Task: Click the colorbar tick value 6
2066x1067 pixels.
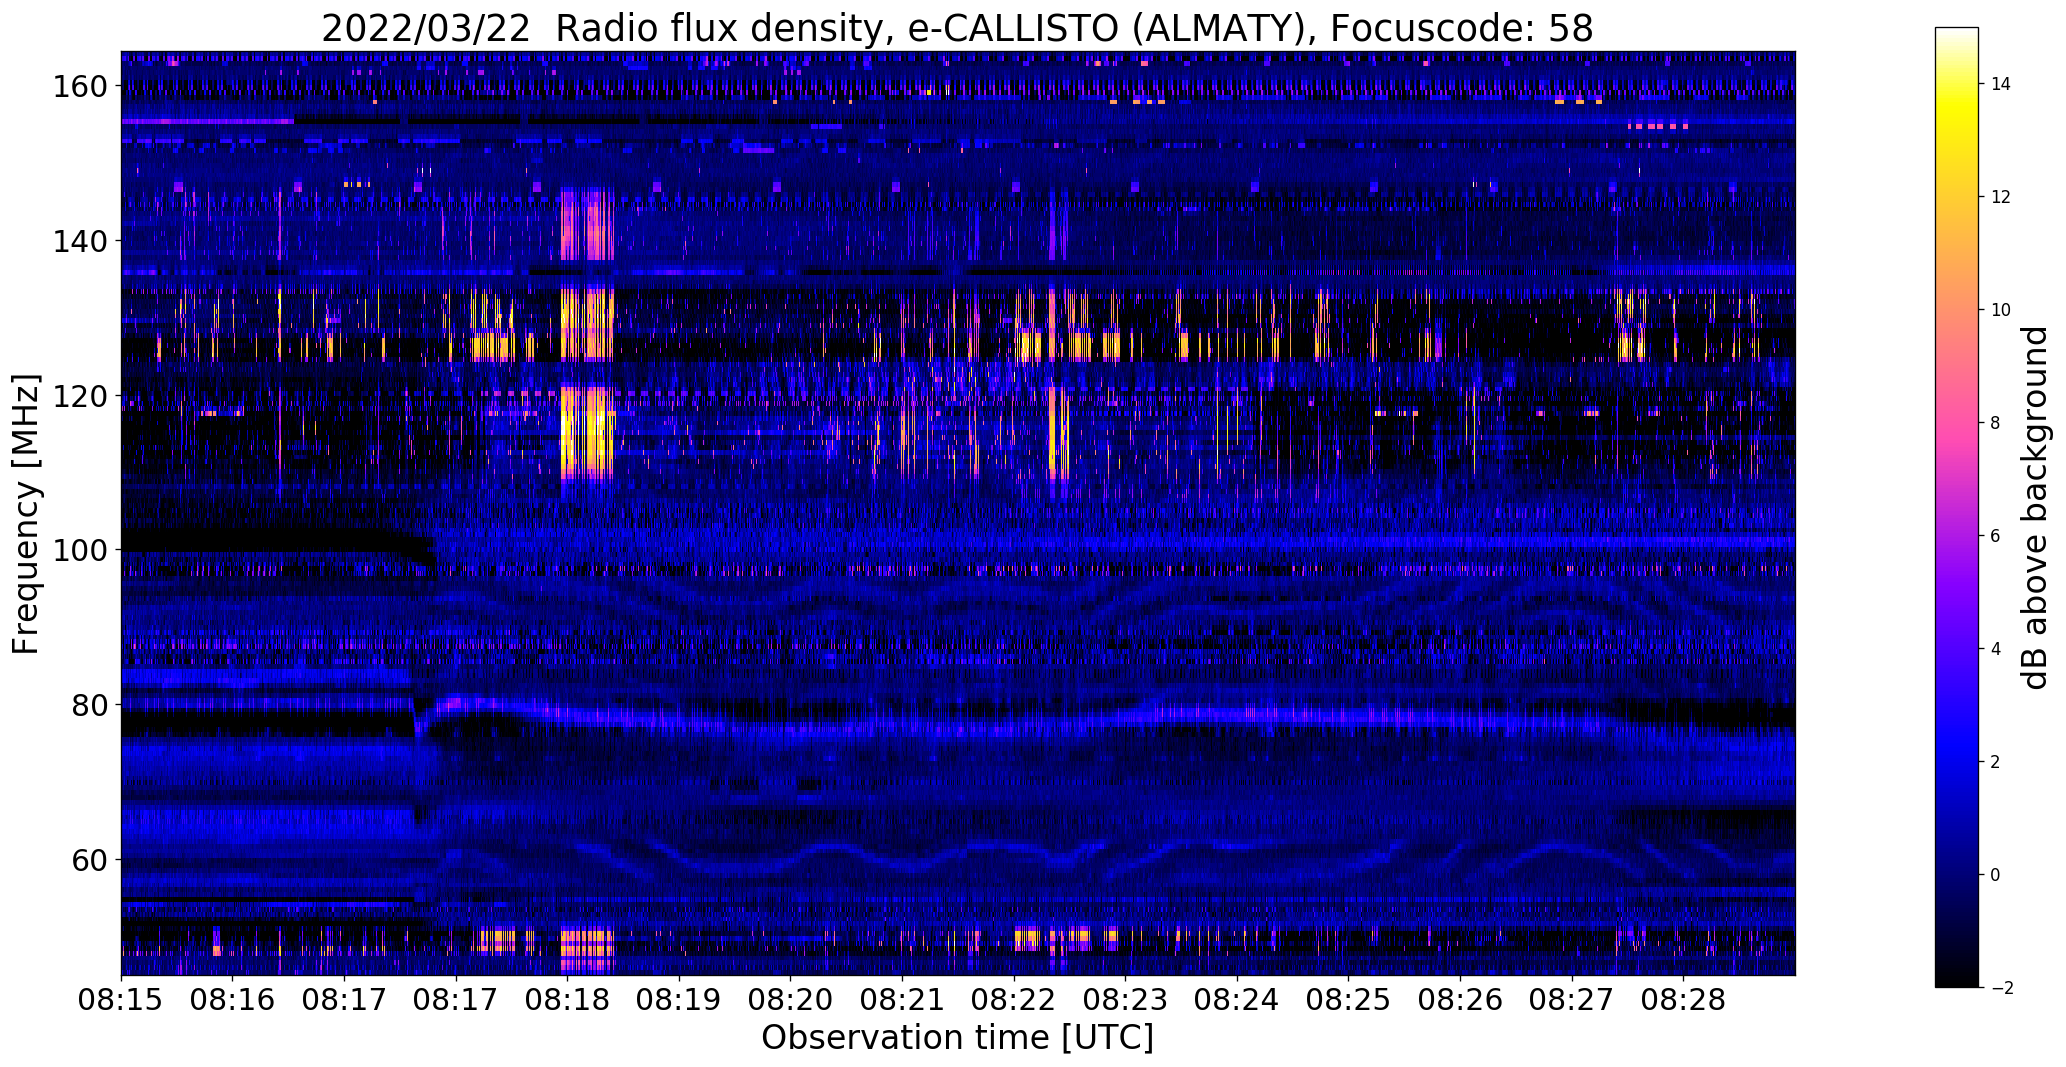Action: [x=1996, y=536]
